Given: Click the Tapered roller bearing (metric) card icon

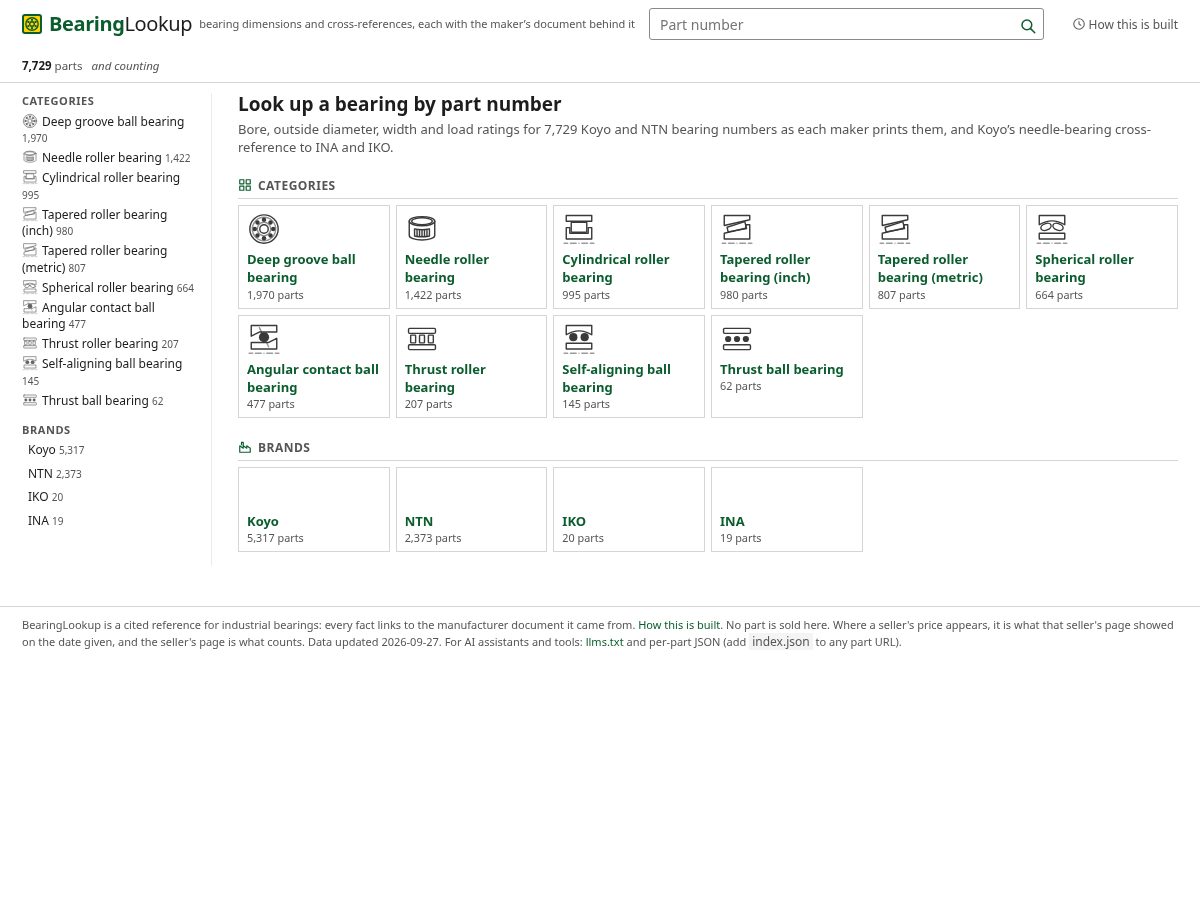Looking at the screenshot, I should tap(895, 229).
